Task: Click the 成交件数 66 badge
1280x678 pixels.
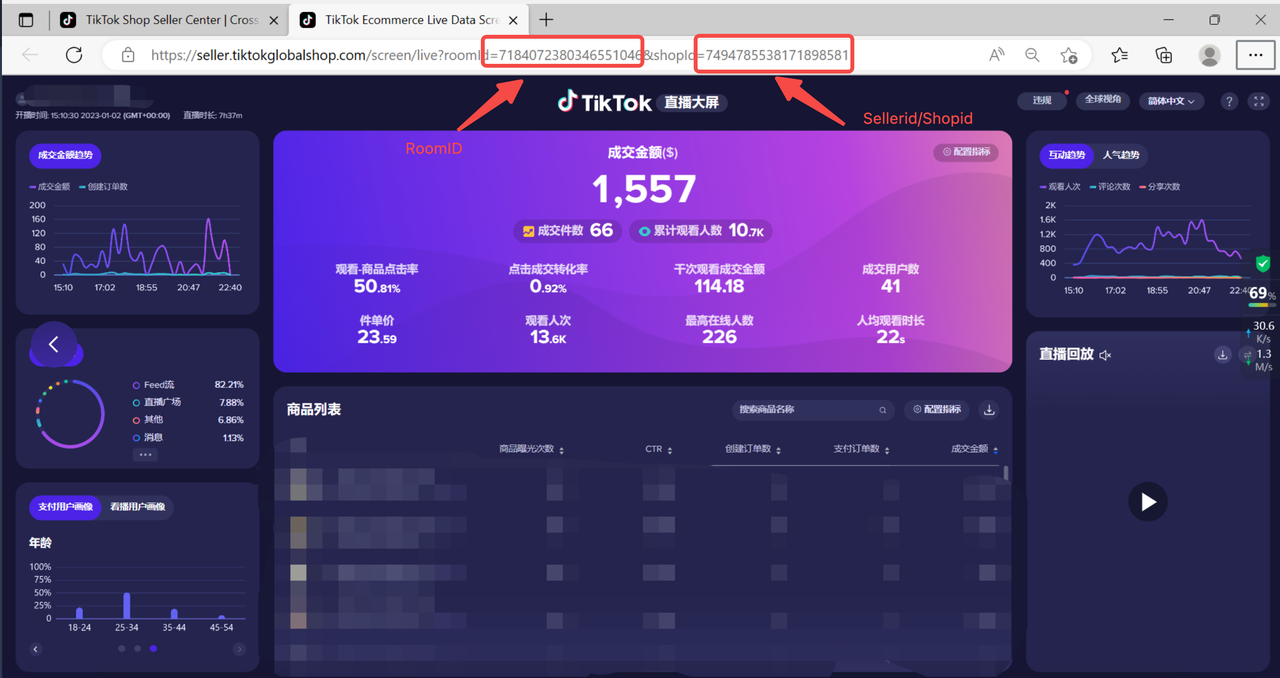Action: click(567, 231)
